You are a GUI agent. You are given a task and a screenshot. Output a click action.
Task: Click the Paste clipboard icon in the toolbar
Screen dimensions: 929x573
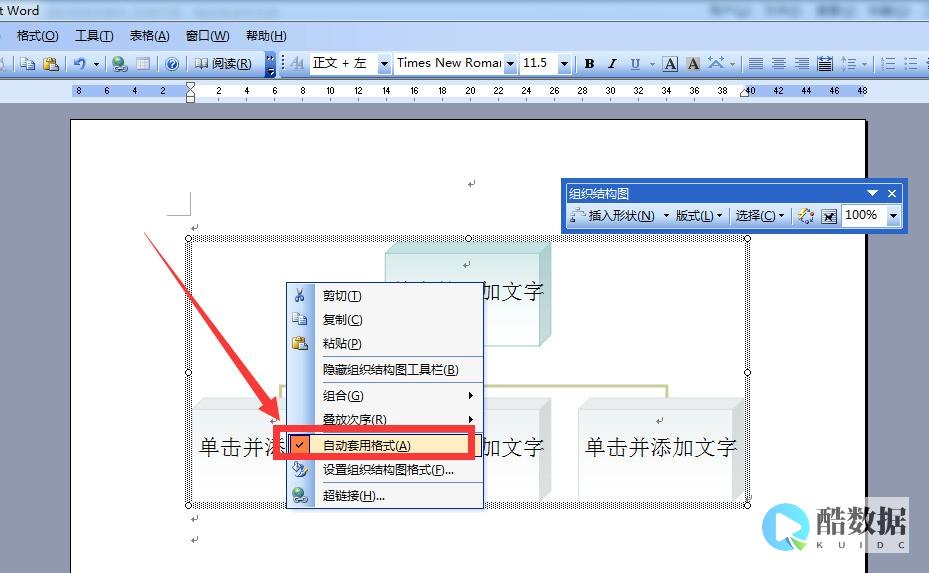[x=52, y=63]
